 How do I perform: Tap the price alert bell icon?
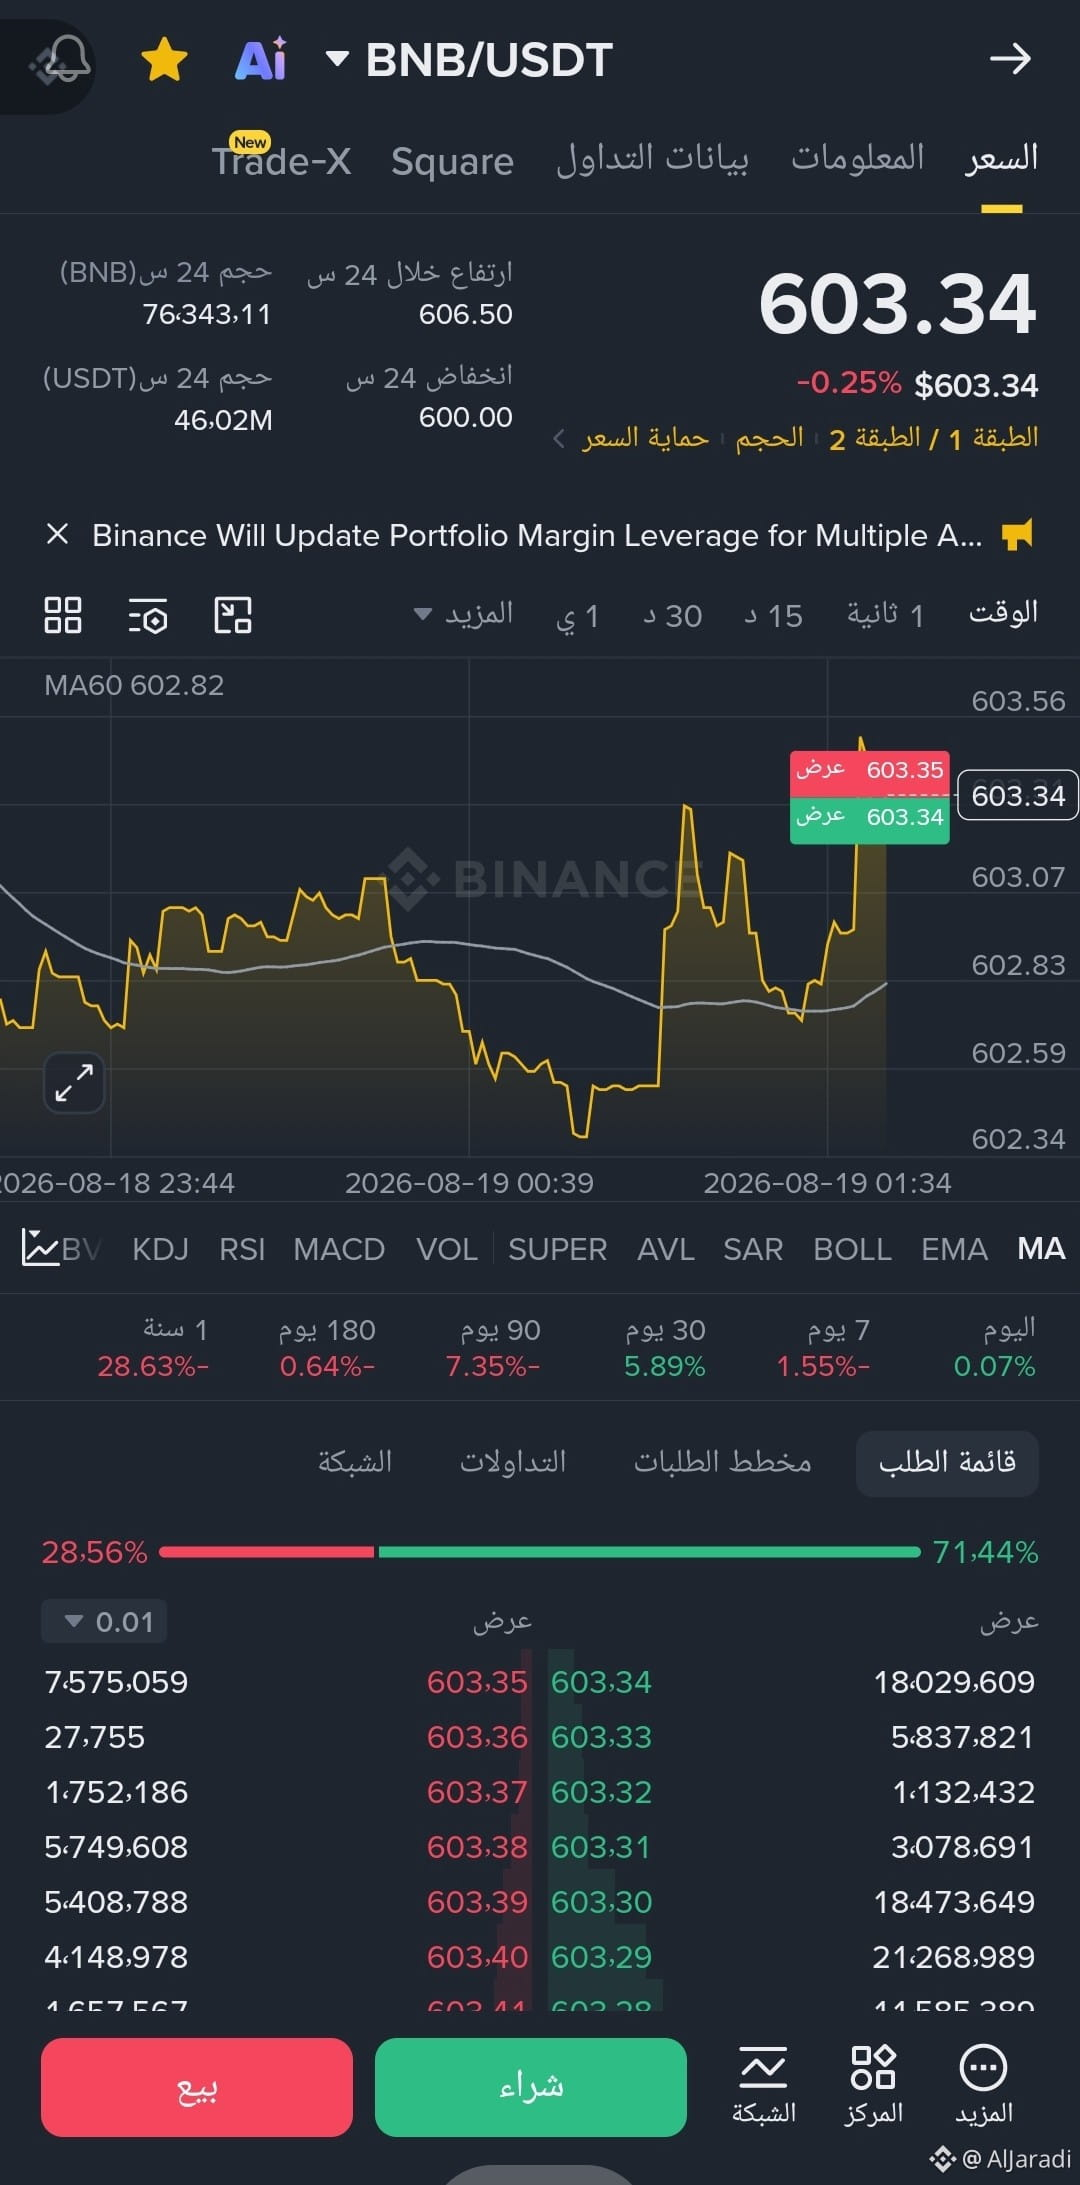click(67, 59)
